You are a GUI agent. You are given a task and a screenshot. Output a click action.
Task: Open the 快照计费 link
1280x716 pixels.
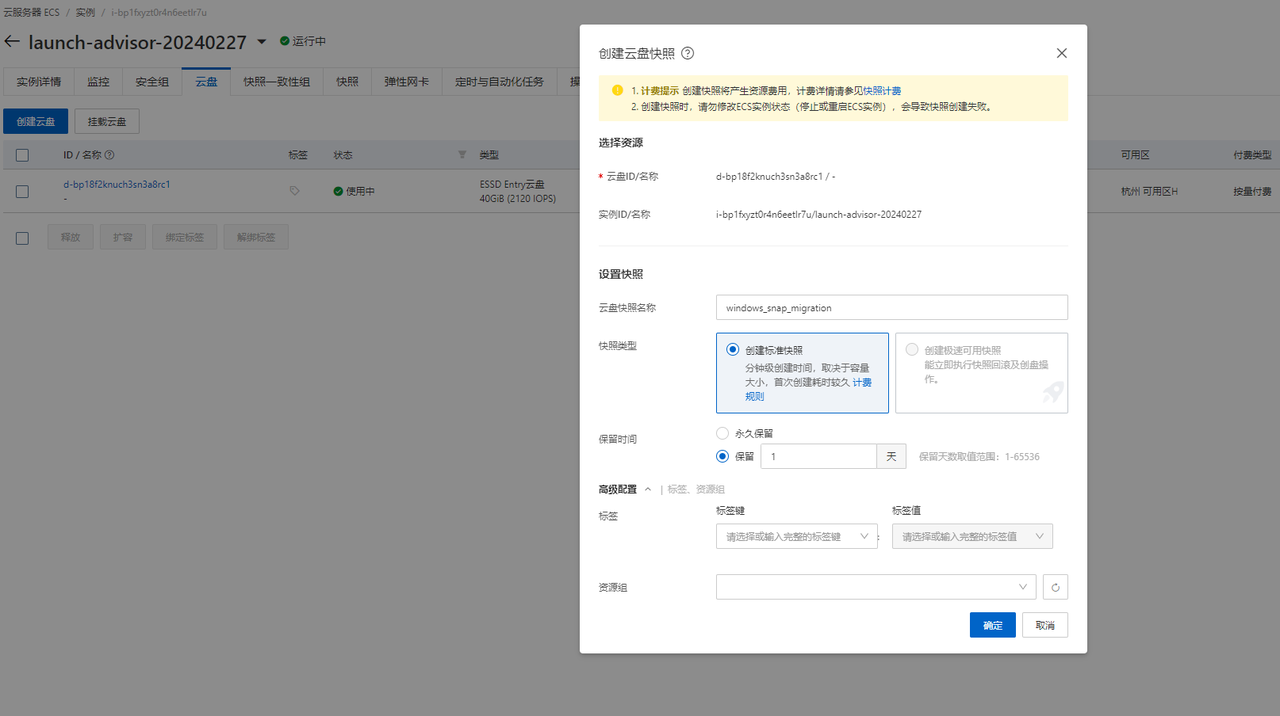882,90
